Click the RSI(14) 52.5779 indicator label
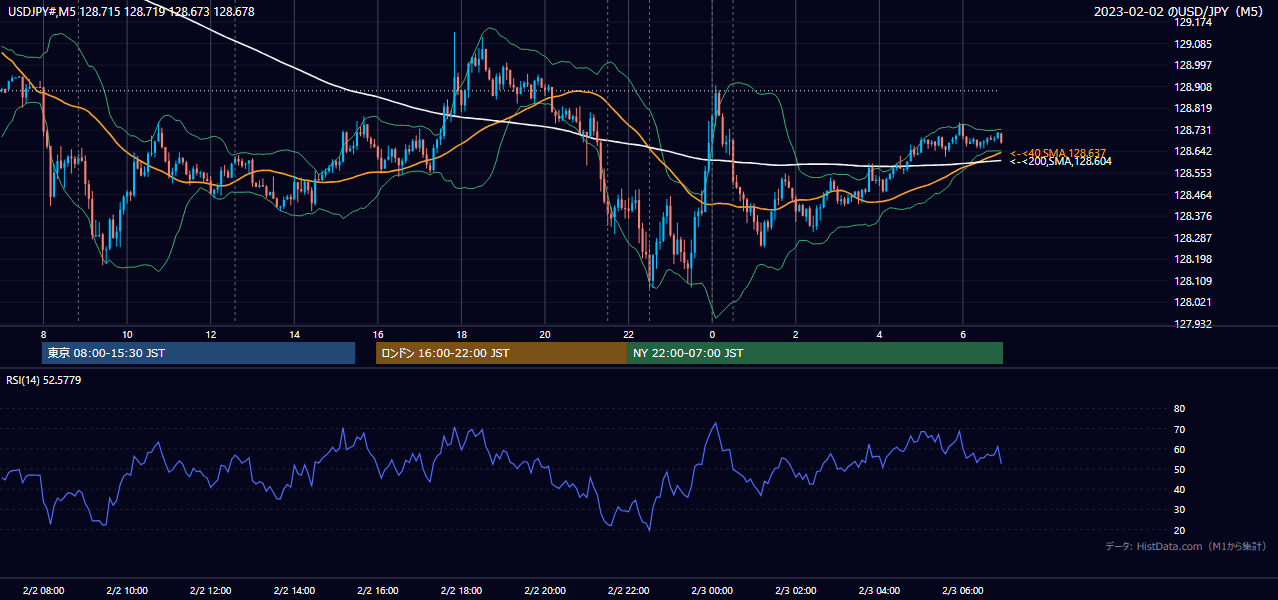1278x600 pixels. tap(44, 380)
